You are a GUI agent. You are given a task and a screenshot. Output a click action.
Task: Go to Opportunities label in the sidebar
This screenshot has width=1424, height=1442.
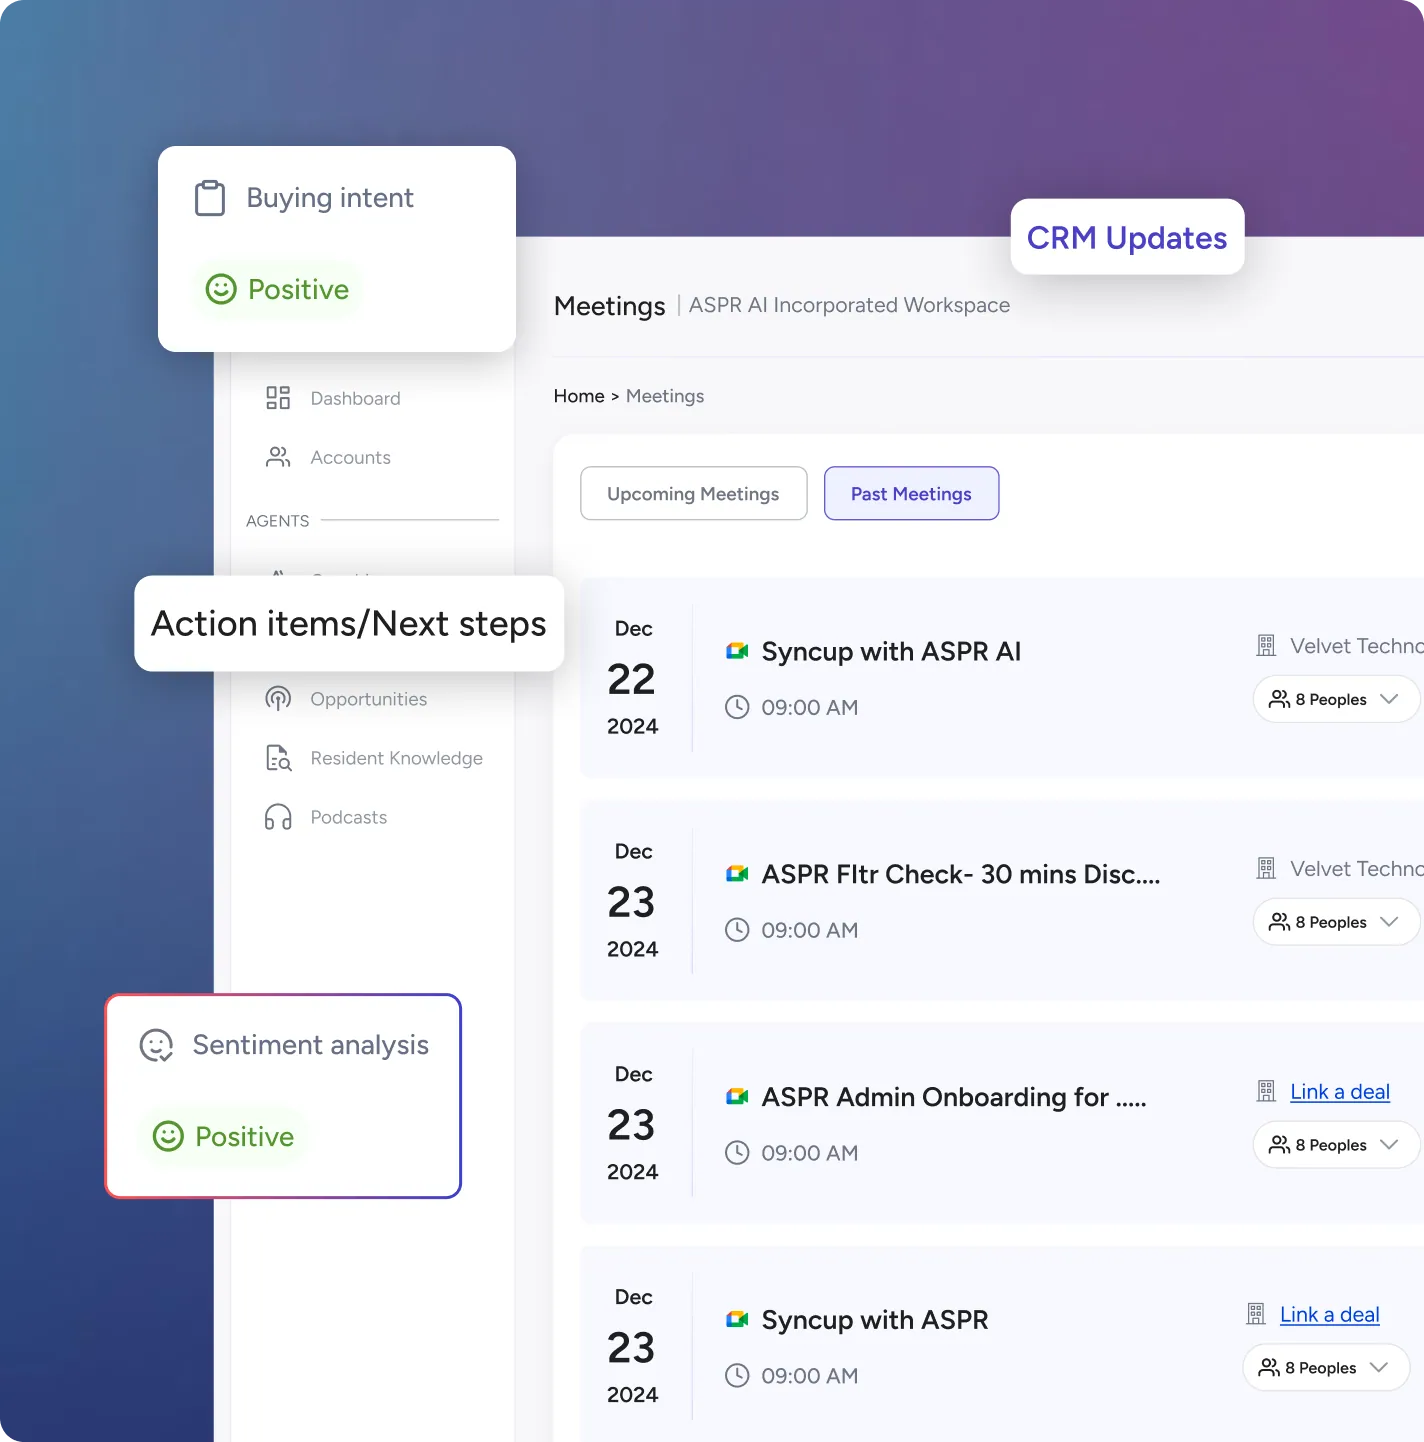pos(369,699)
